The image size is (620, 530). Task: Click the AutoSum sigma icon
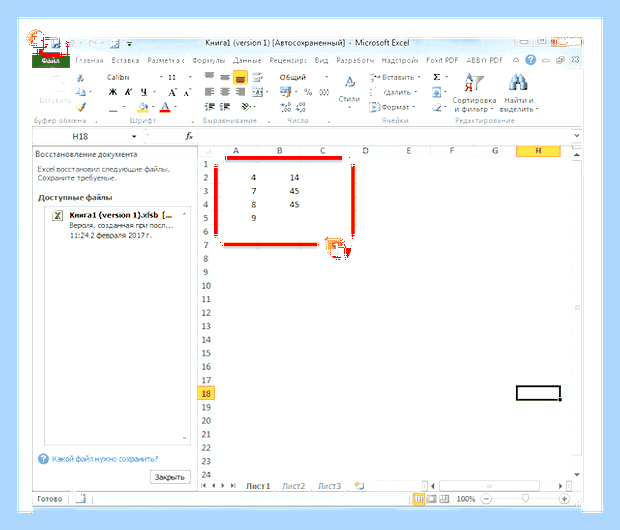[437, 77]
